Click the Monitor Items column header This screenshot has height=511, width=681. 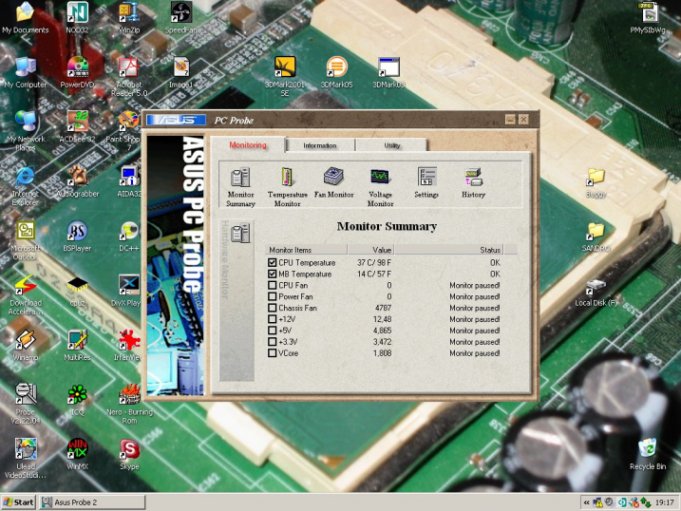[306, 250]
